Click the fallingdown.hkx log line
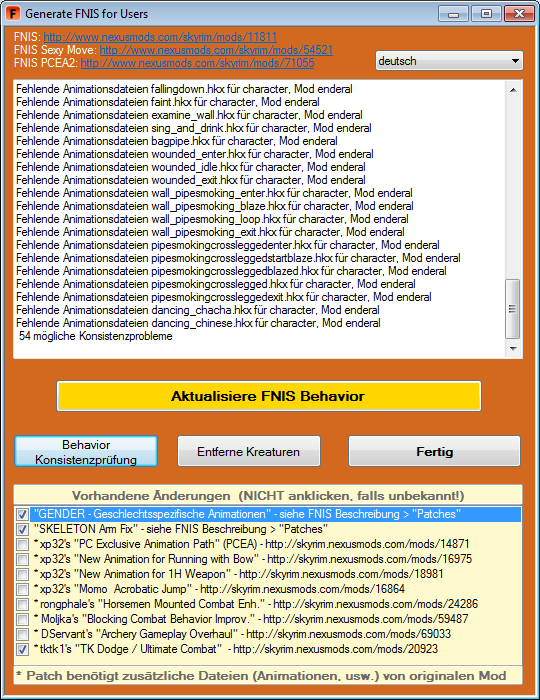 pyautogui.click(x=184, y=89)
